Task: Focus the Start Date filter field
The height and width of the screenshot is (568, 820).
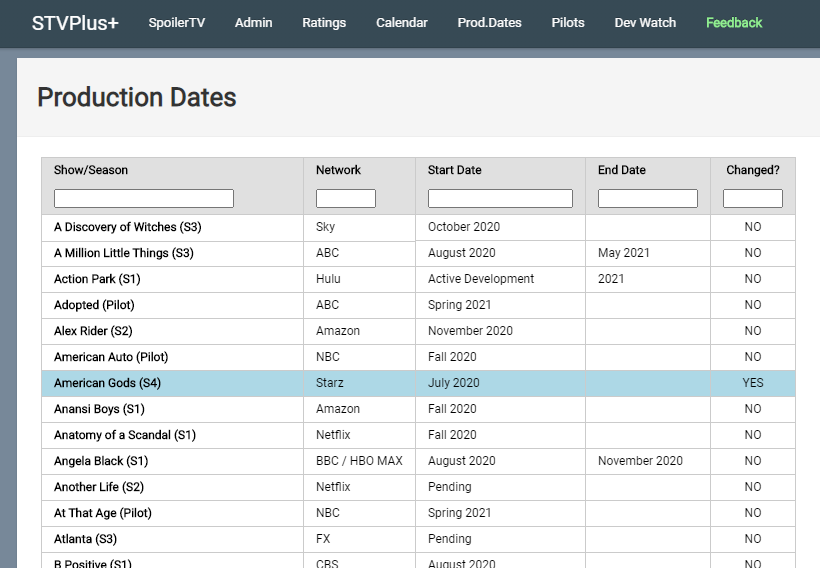Action: [500, 198]
